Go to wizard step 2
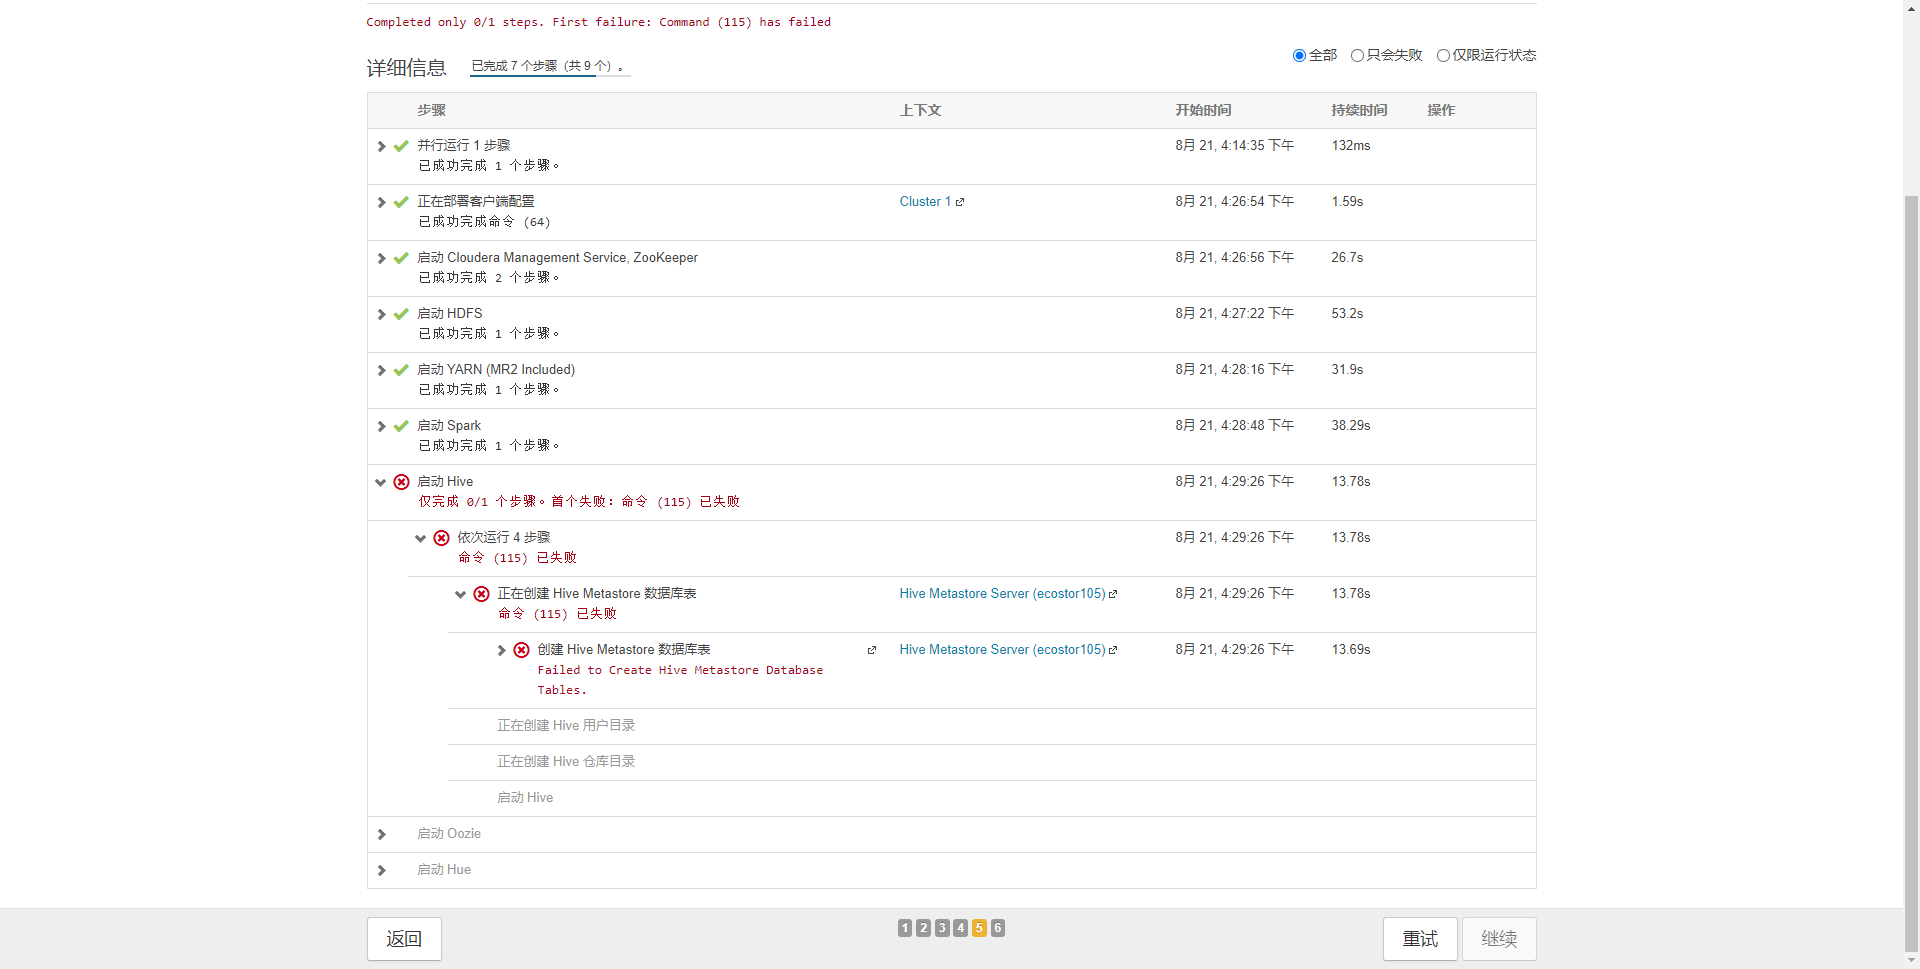1920x969 pixels. coord(923,928)
